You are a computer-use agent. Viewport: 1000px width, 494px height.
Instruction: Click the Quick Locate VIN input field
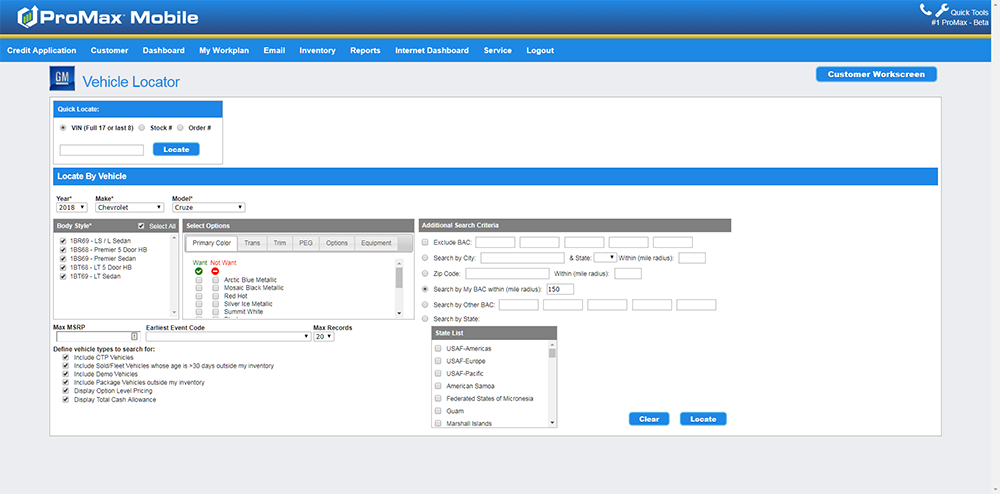coord(102,150)
